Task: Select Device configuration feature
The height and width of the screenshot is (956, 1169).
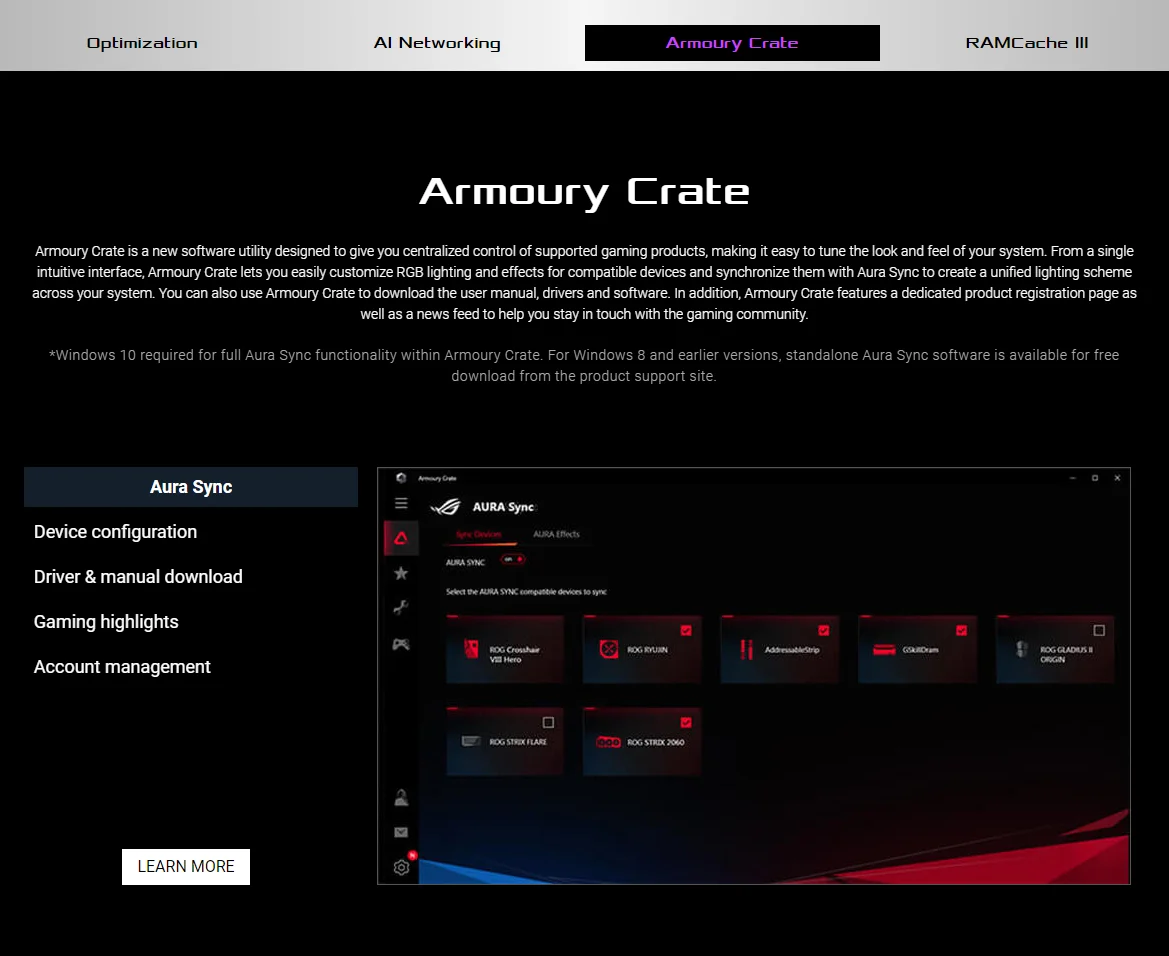Action: point(116,532)
